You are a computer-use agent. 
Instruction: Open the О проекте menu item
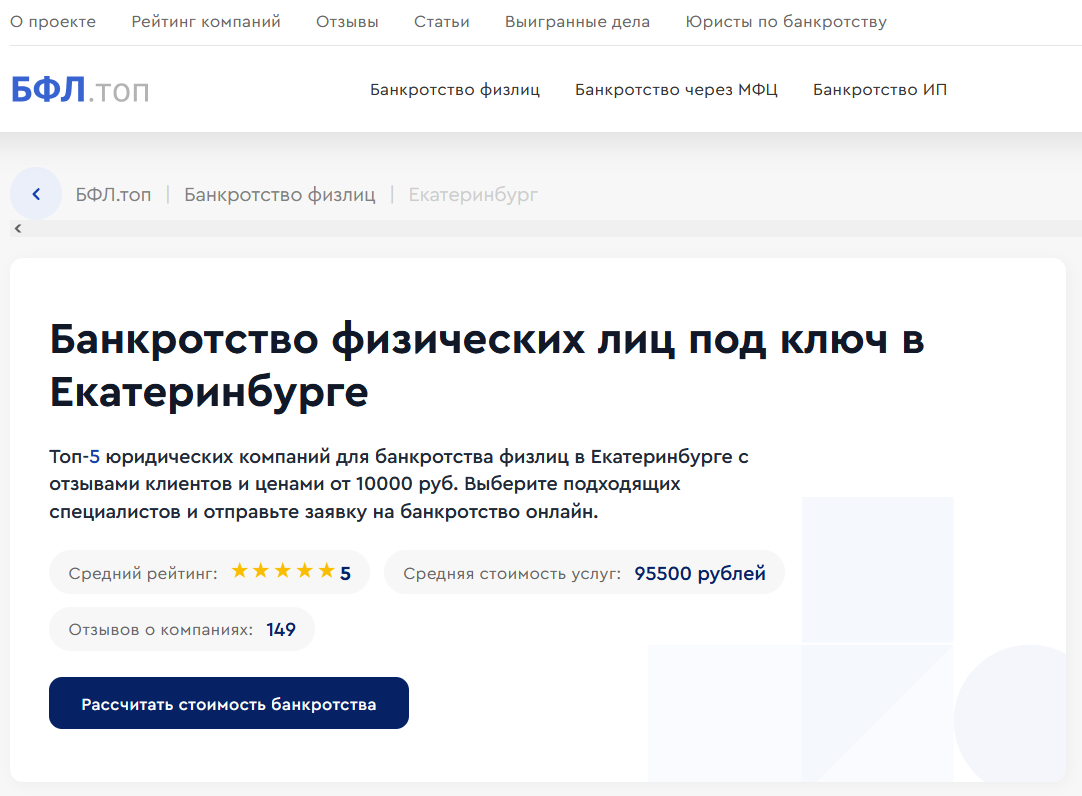tap(53, 22)
